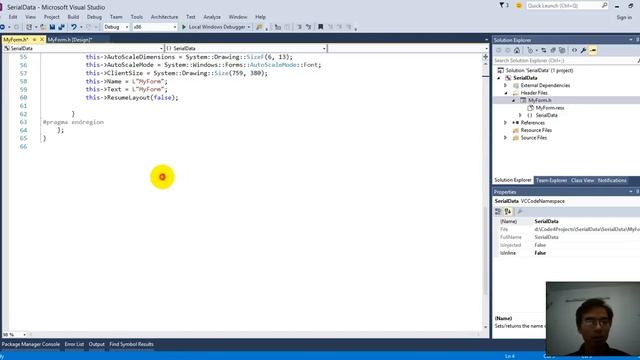Open the Output tab
This screenshot has height=360, width=640.
click(x=97, y=344)
